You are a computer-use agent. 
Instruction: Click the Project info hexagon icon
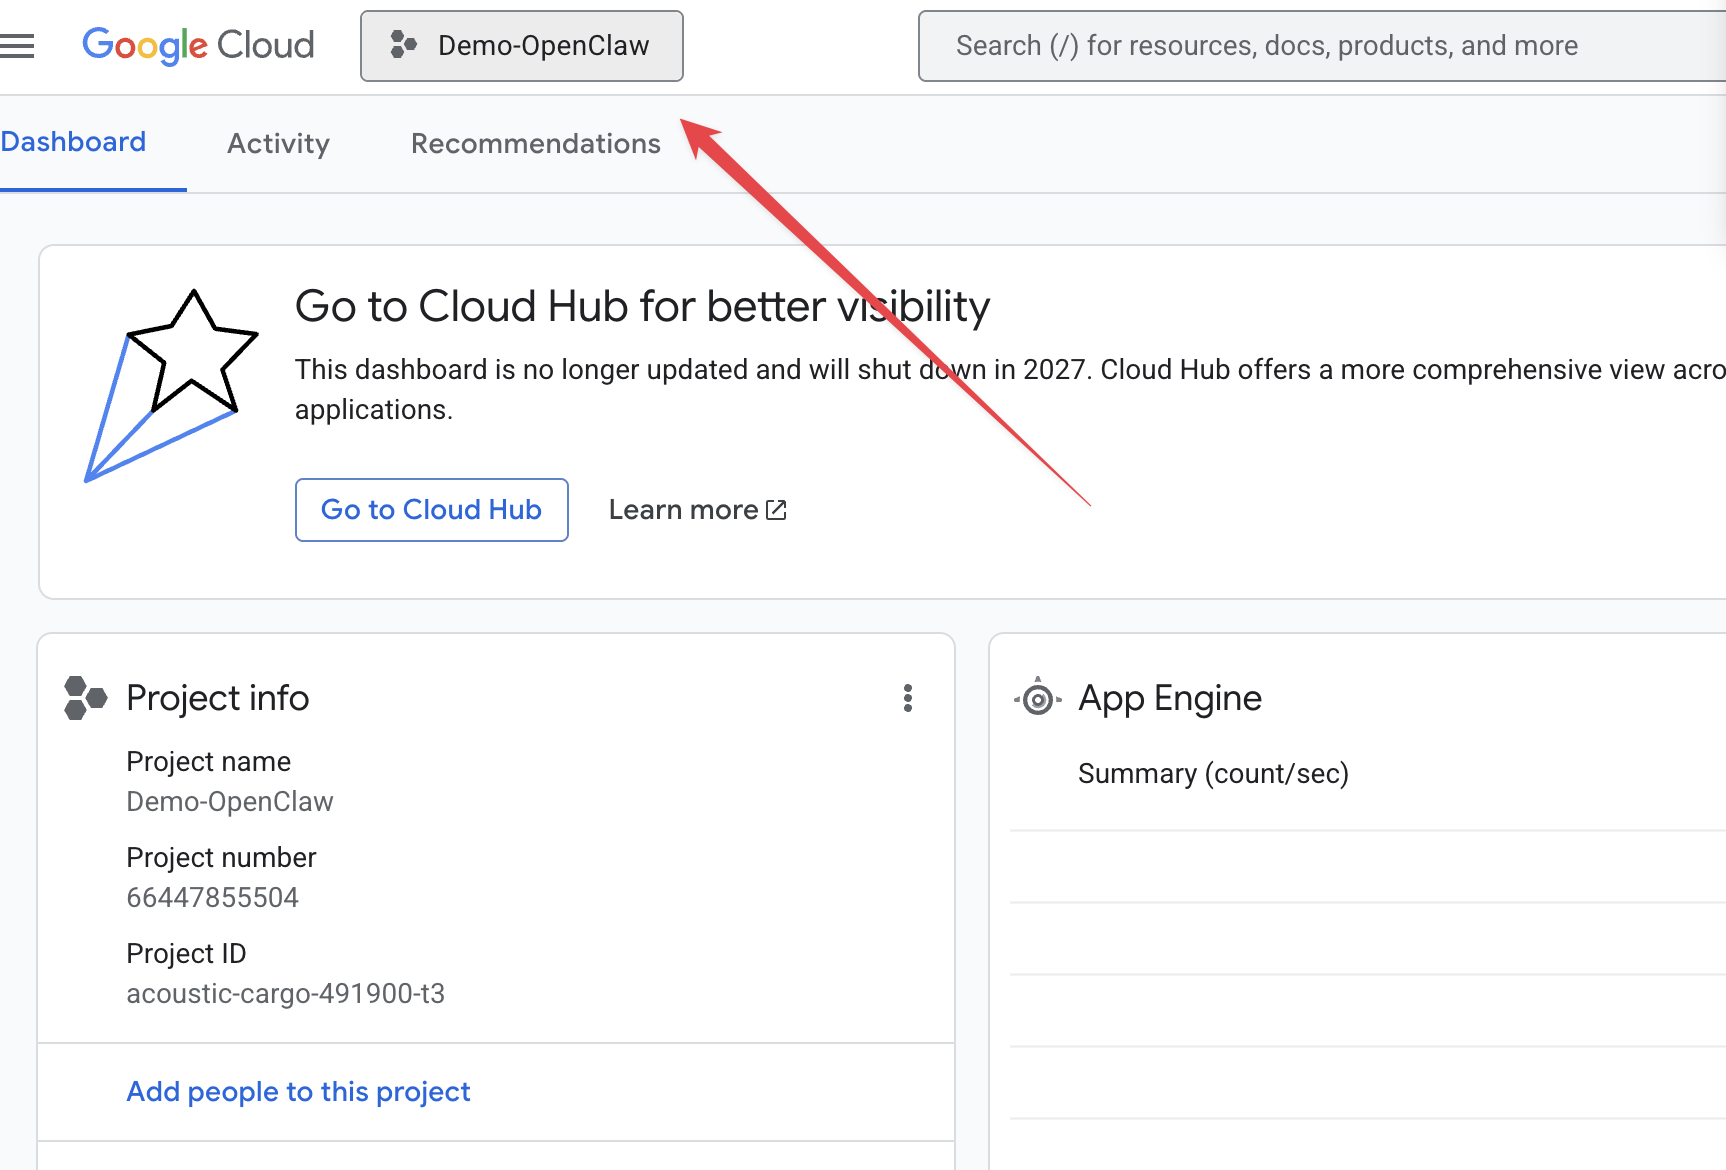click(85, 698)
